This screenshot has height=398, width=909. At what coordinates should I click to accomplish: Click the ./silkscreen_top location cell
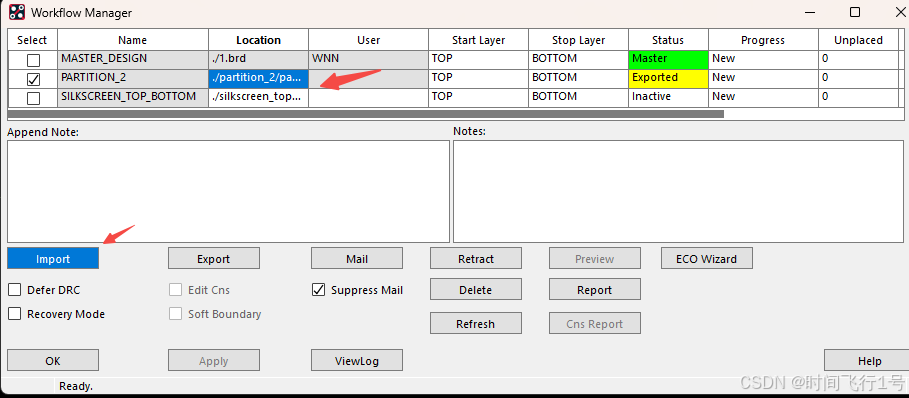(x=259, y=98)
